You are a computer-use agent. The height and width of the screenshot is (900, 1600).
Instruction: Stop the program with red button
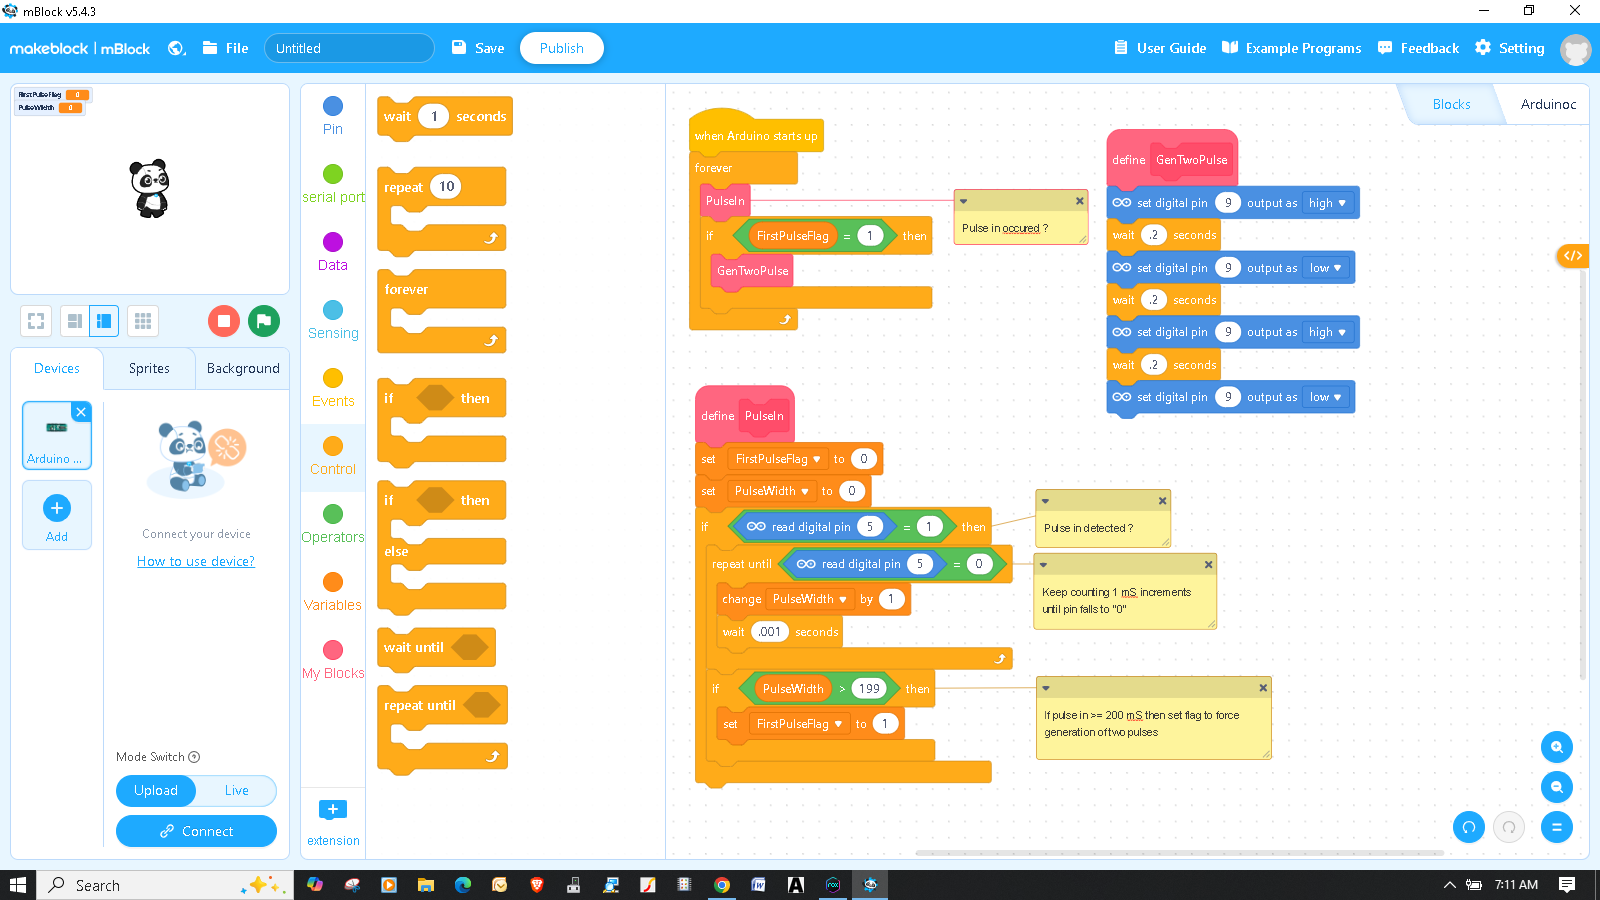(224, 321)
